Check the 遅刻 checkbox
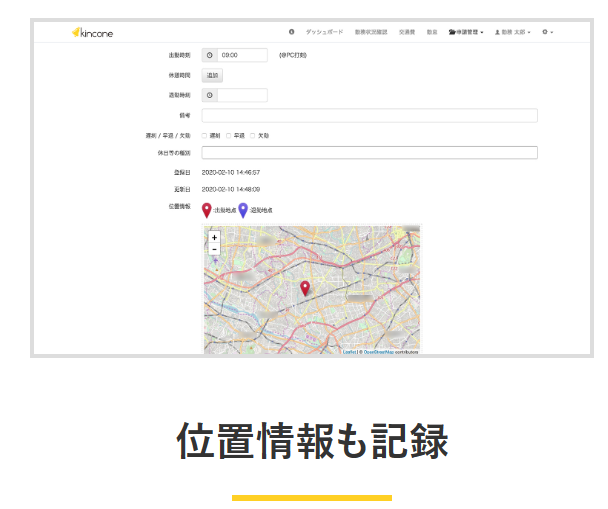Image resolution: width=608 pixels, height=509 pixels. pos(204,135)
